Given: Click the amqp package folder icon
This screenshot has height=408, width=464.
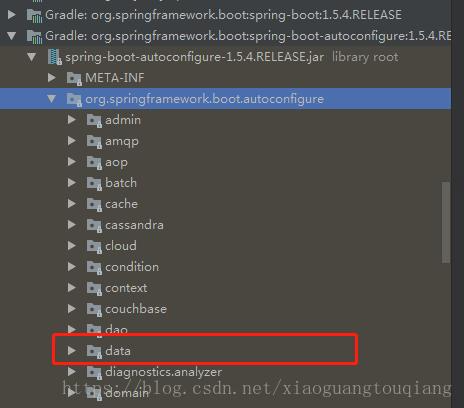Looking at the screenshot, I should pos(94,142).
